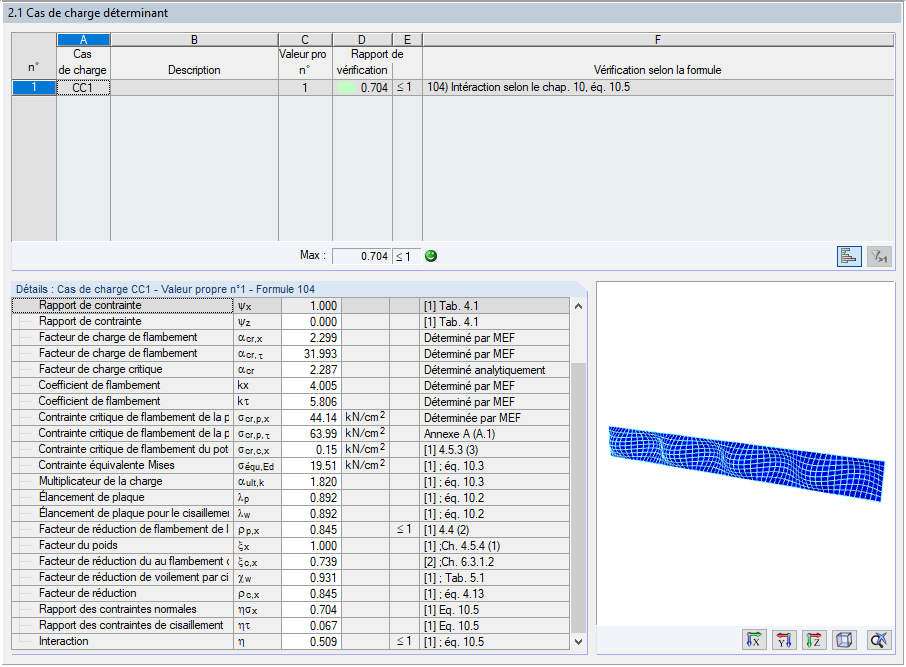Click 'Vérification selon la formule' column header
This screenshot has height=667, width=906.
pyautogui.click(x=658, y=70)
